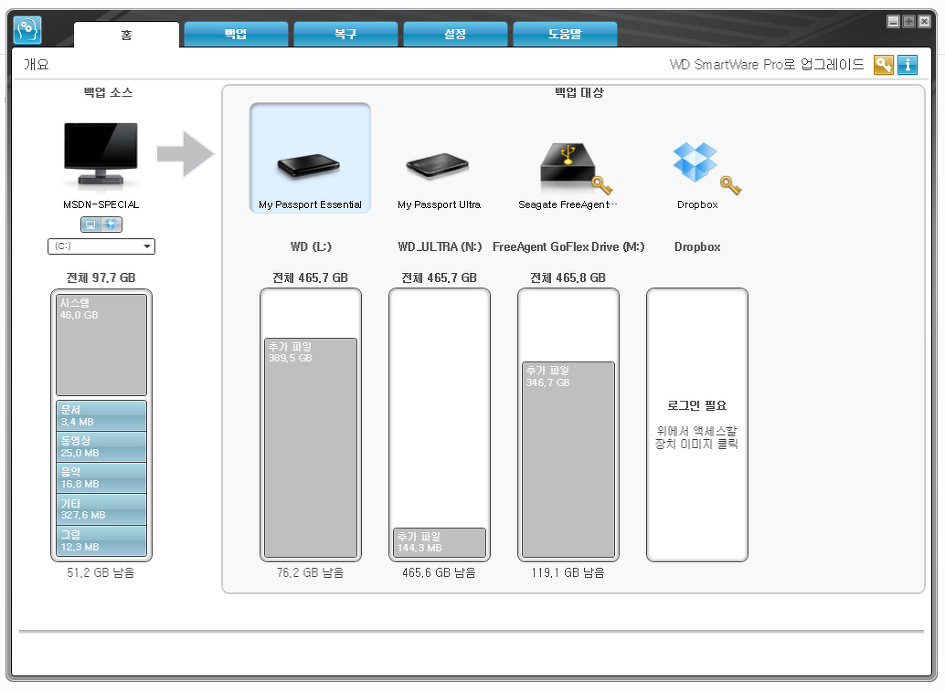Maximize the WD SmartWare window

click(909, 22)
